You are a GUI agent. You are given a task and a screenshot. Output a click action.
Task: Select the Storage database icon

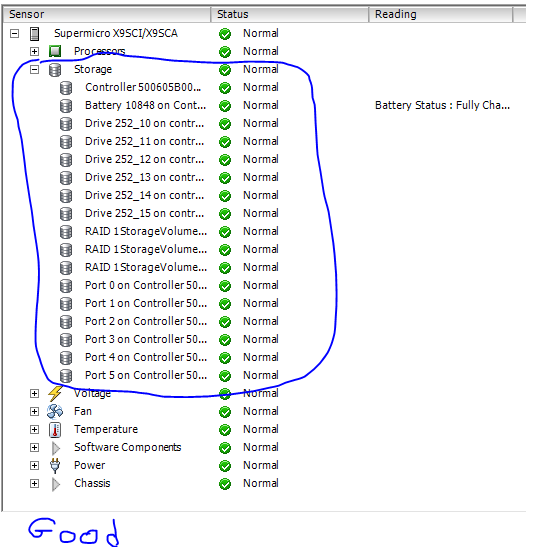55,69
